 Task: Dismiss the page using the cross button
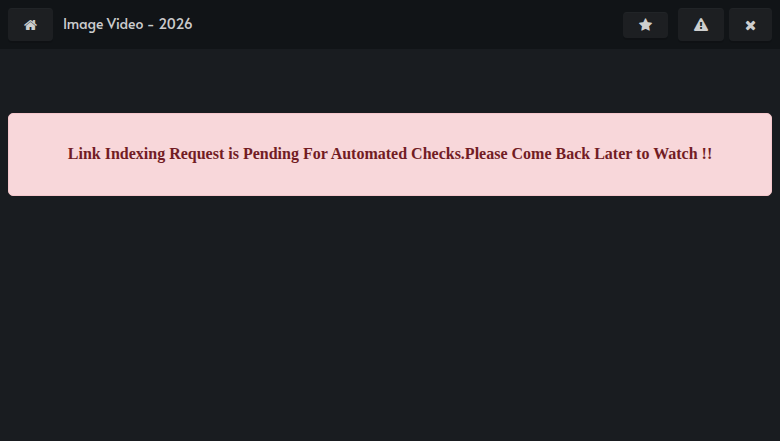750,25
